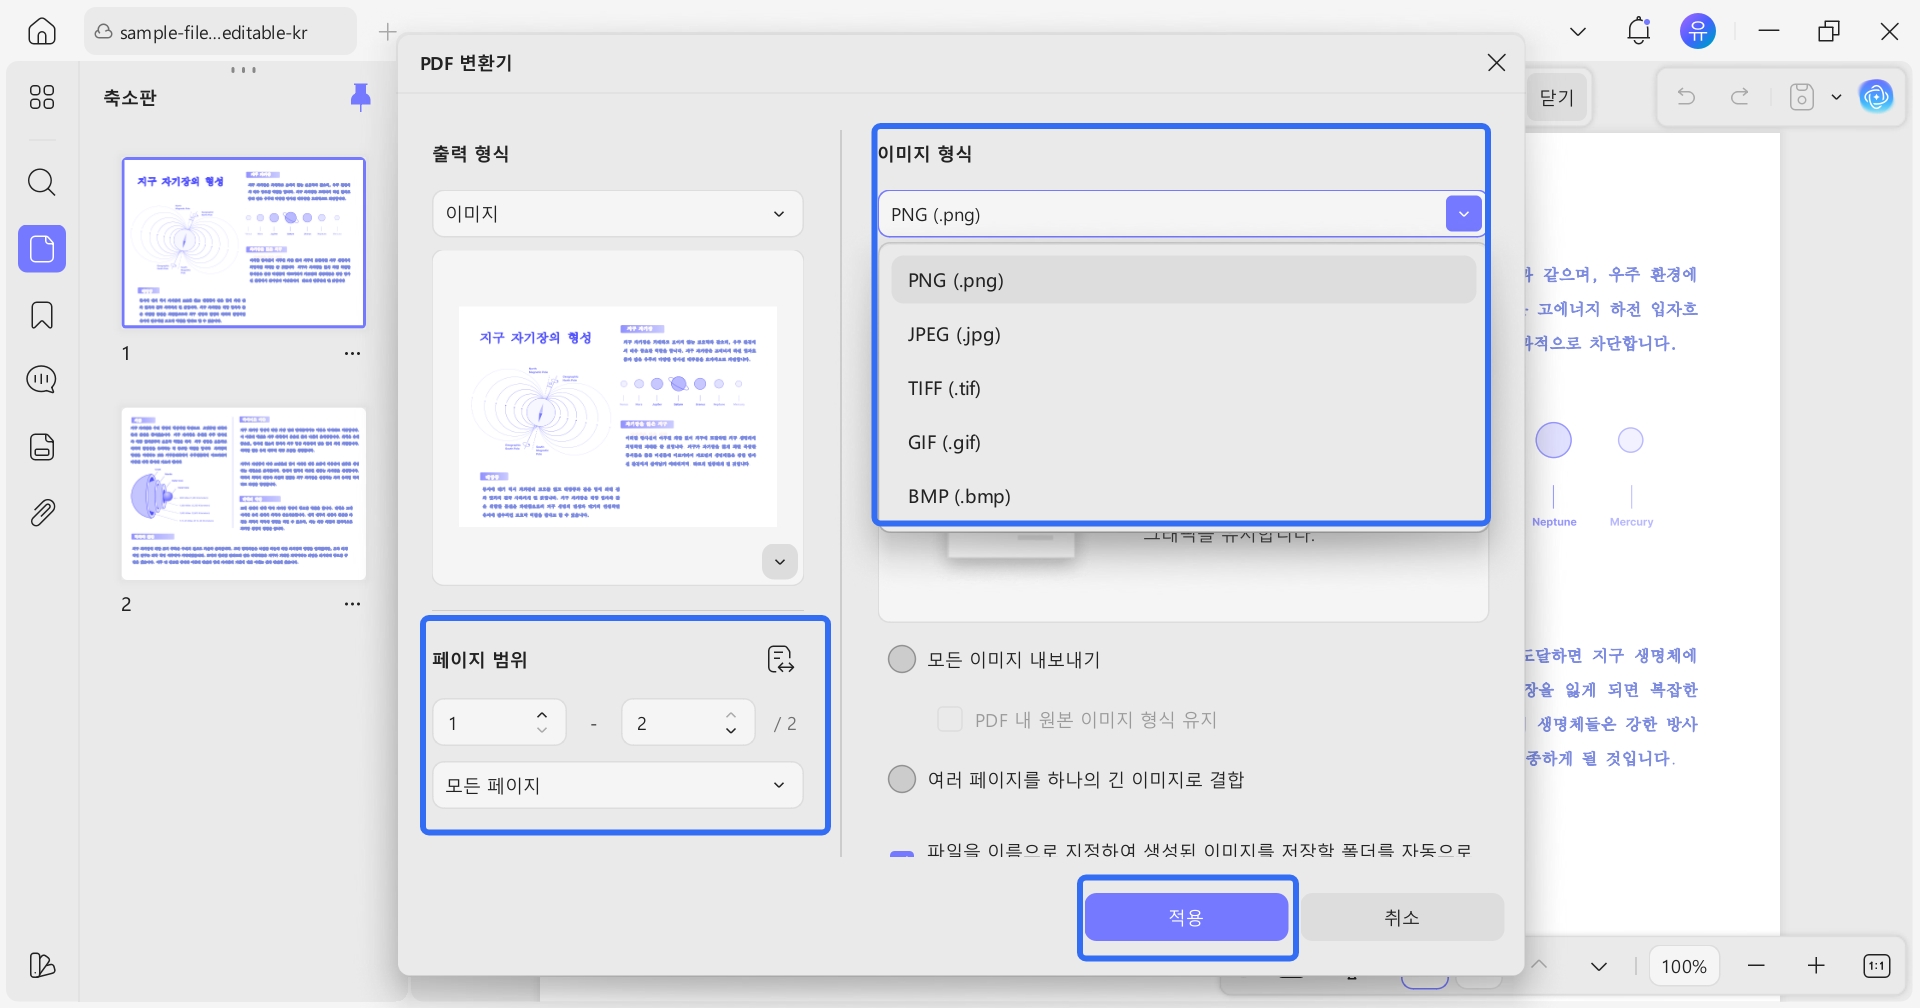Open the 출력 형식 이미지 dropdown
This screenshot has height=1008, width=1920.
pyautogui.click(x=618, y=214)
